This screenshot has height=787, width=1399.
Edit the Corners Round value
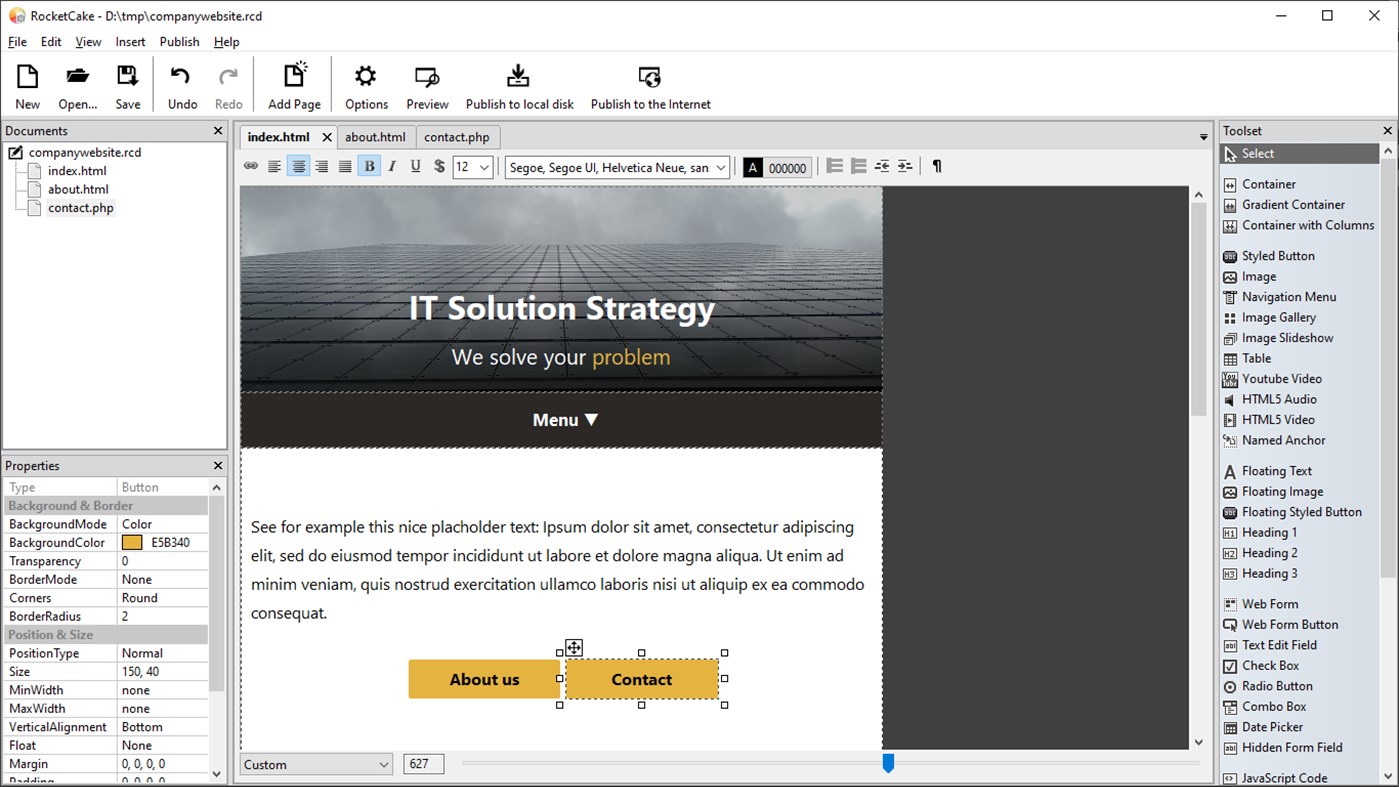(162, 598)
